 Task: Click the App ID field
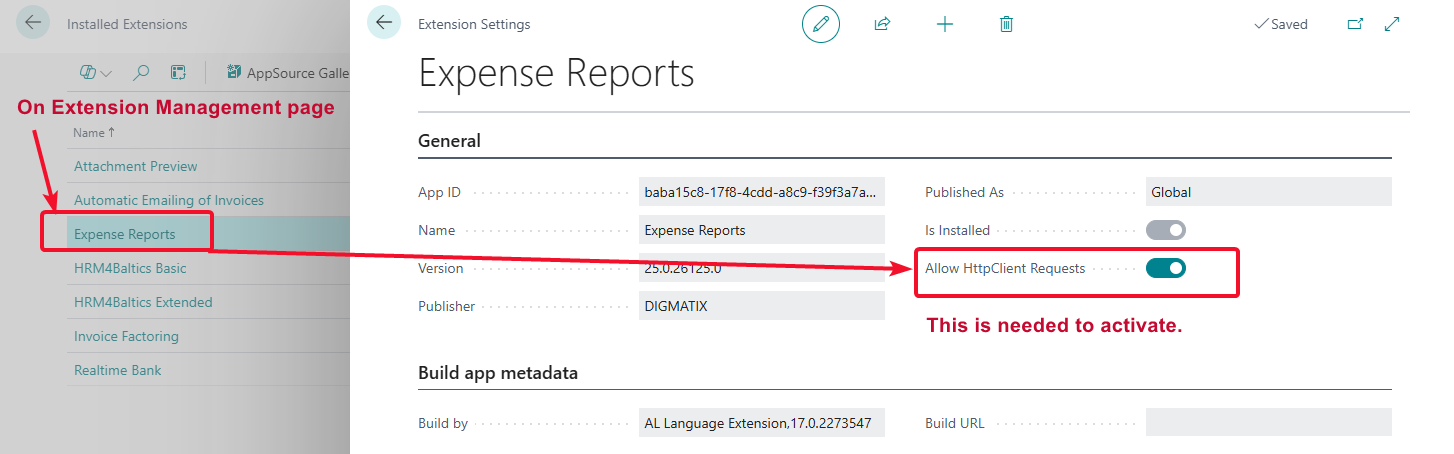pyautogui.click(x=762, y=192)
